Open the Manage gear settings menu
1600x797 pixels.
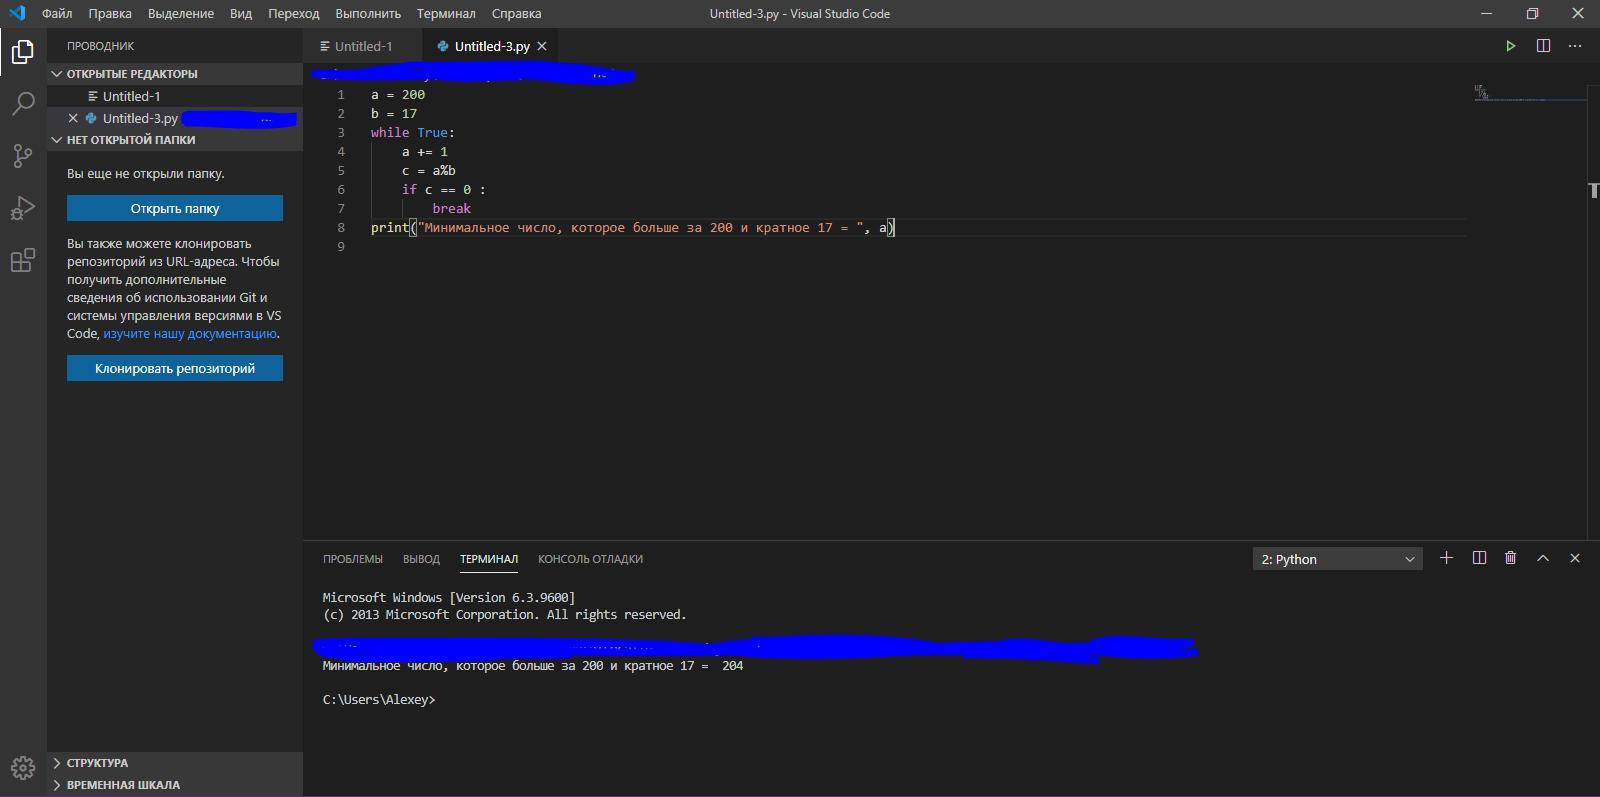[x=22, y=768]
